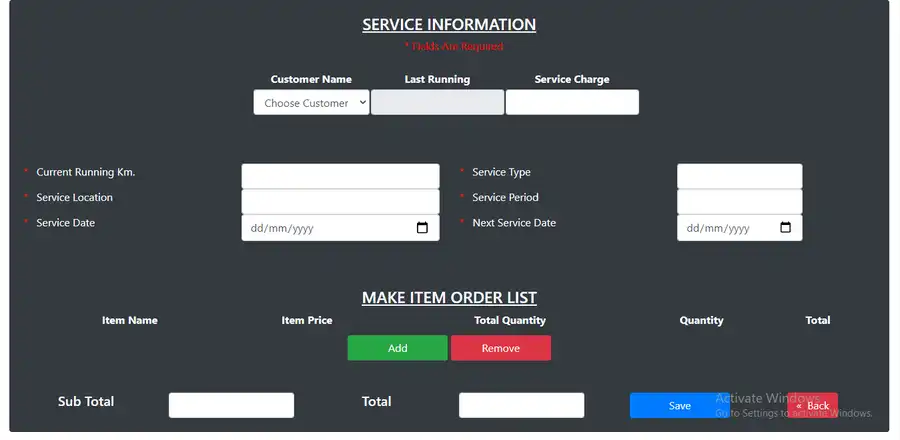900x440 pixels.
Task: Focus the Last Running field
Action: tap(437, 103)
